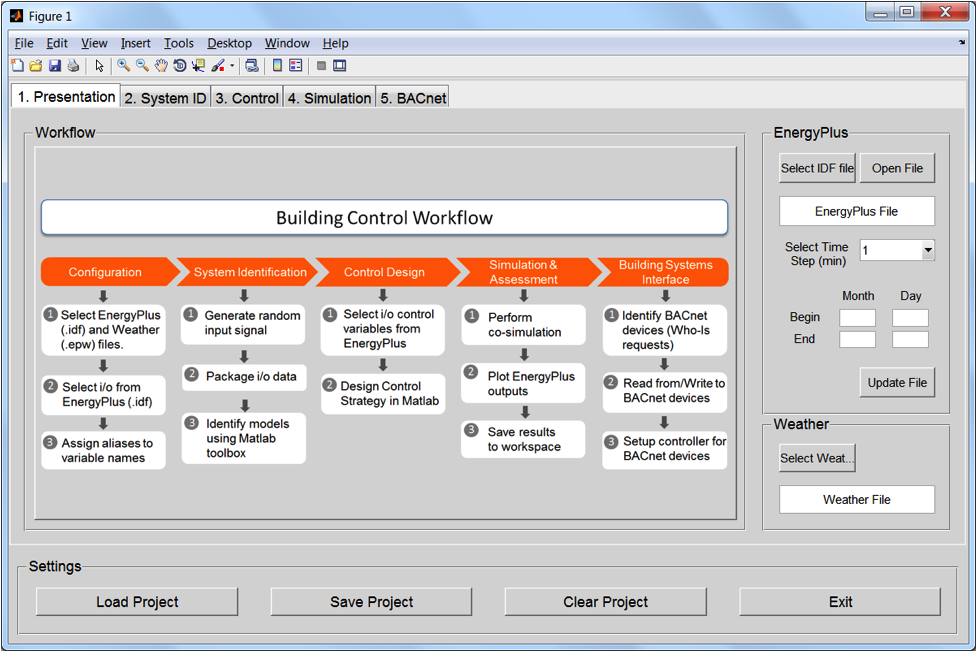This screenshot has height=652, width=977.
Task: Click the Insert Legend icon
Action: click(296, 65)
